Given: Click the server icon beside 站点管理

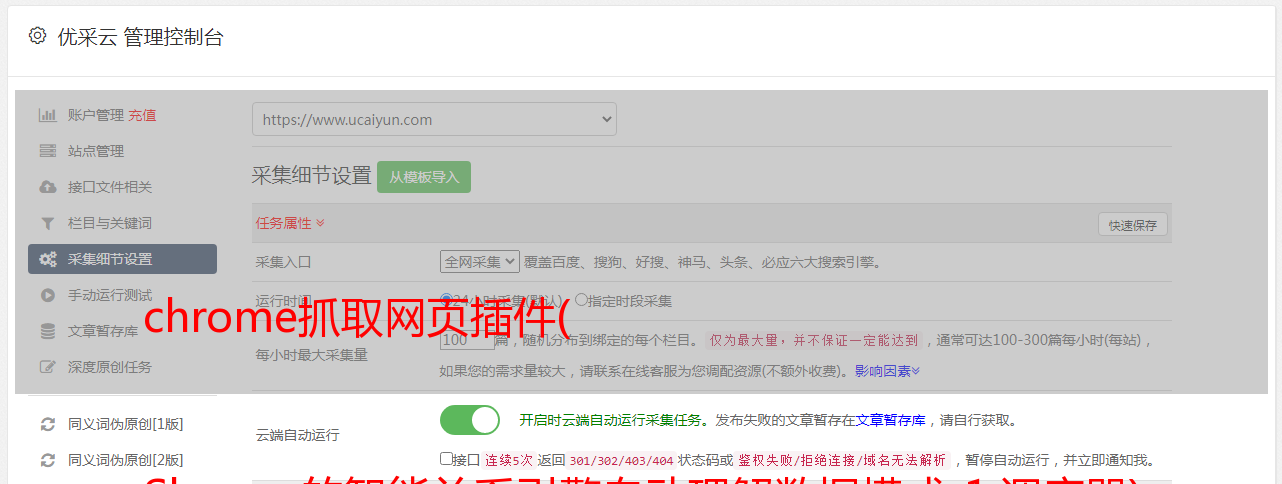Looking at the screenshot, I should [x=47, y=151].
